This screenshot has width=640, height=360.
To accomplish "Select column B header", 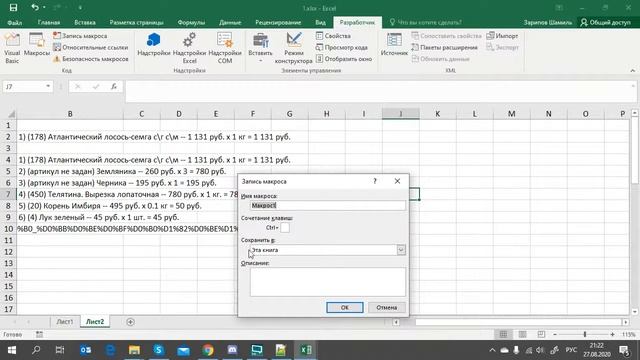I will click(x=70, y=114).
